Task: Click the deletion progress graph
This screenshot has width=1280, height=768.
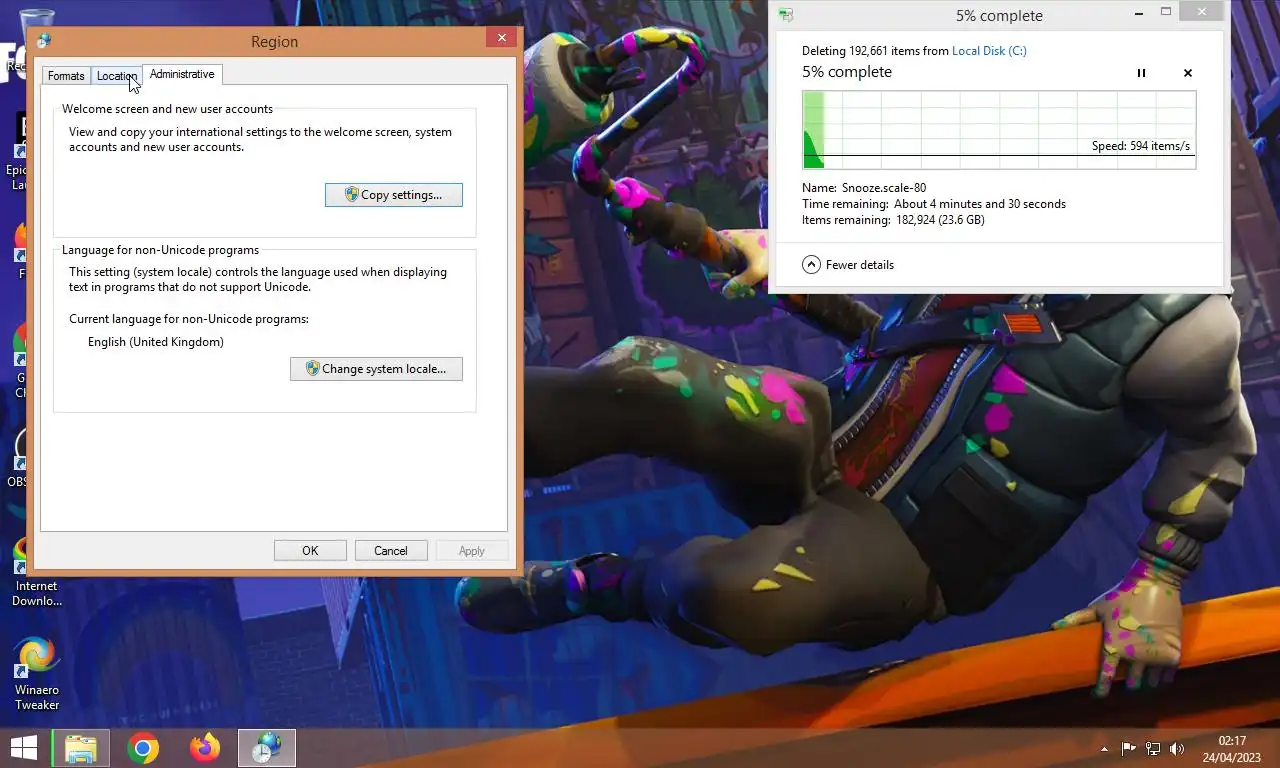Action: point(999,130)
